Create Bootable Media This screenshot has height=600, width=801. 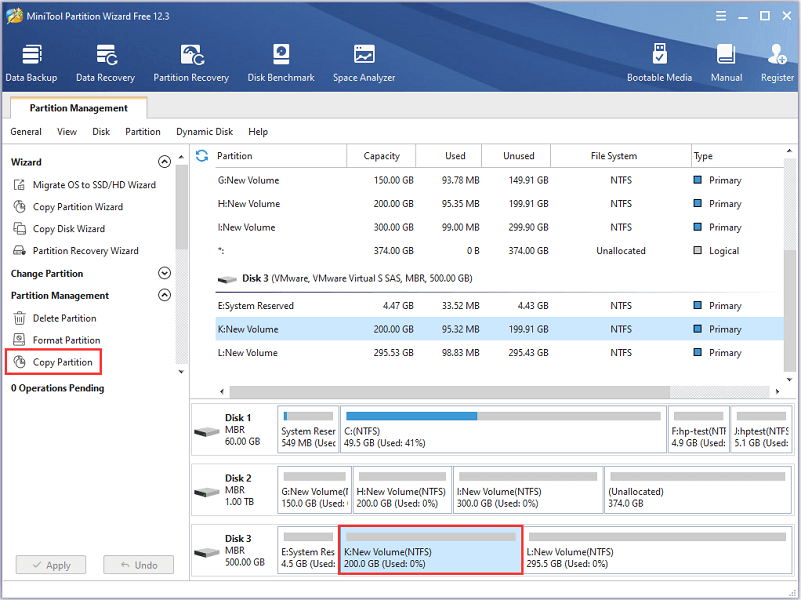[x=659, y=63]
